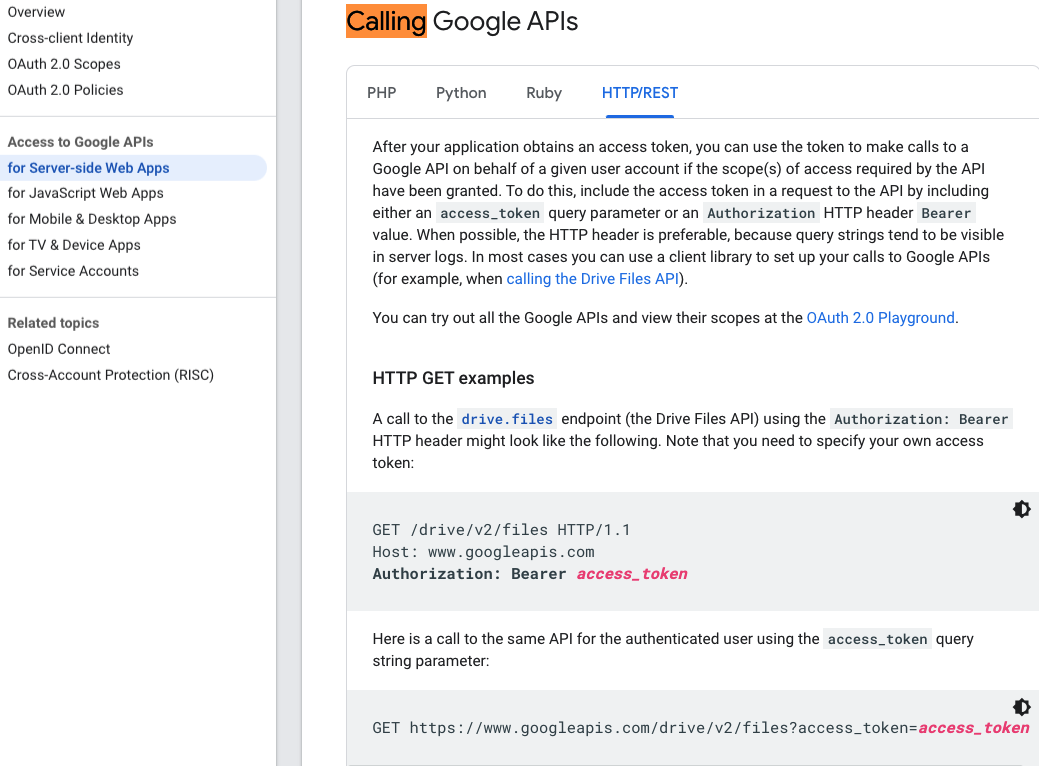Click the GET https://www.googleapis.com URL code line
This screenshot has width=1039, height=766.
(x=701, y=728)
